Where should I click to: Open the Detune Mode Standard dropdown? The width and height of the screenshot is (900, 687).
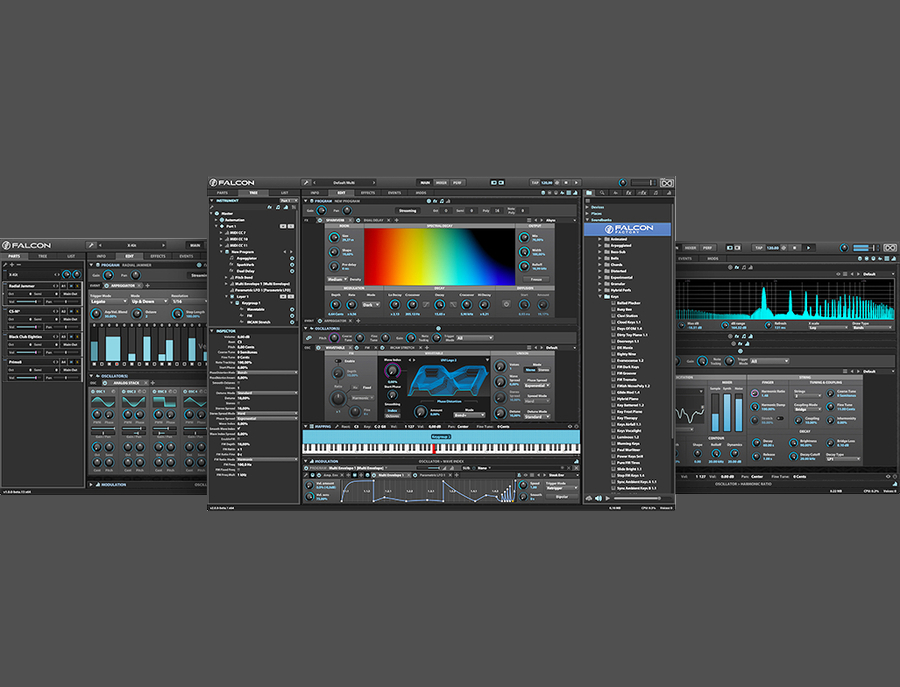click(537, 416)
